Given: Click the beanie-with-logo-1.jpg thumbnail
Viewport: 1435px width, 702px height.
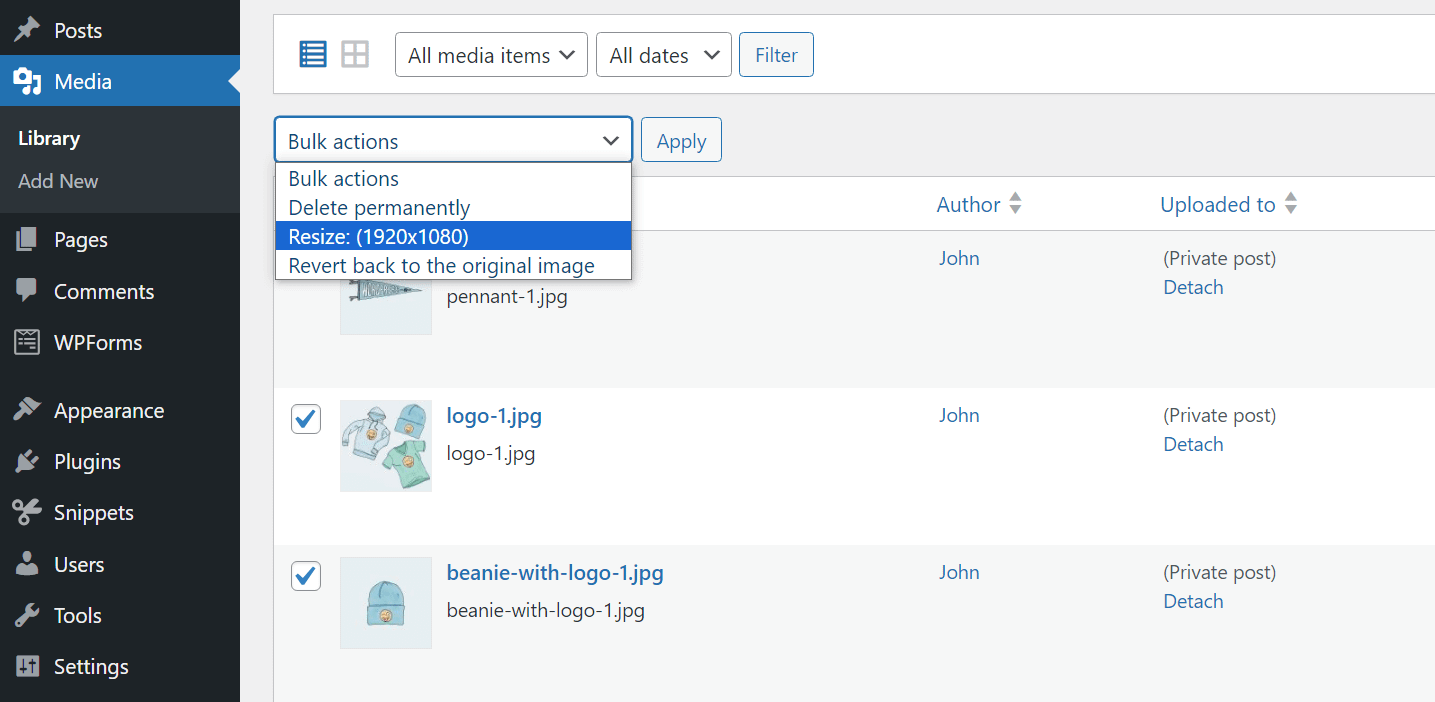Looking at the screenshot, I should pyautogui.click(x=385, y=603).
